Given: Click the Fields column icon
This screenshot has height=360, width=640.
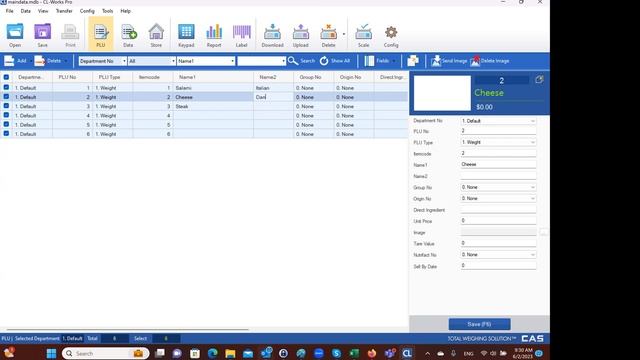Looking at the screenshot, I should point(369,61).
